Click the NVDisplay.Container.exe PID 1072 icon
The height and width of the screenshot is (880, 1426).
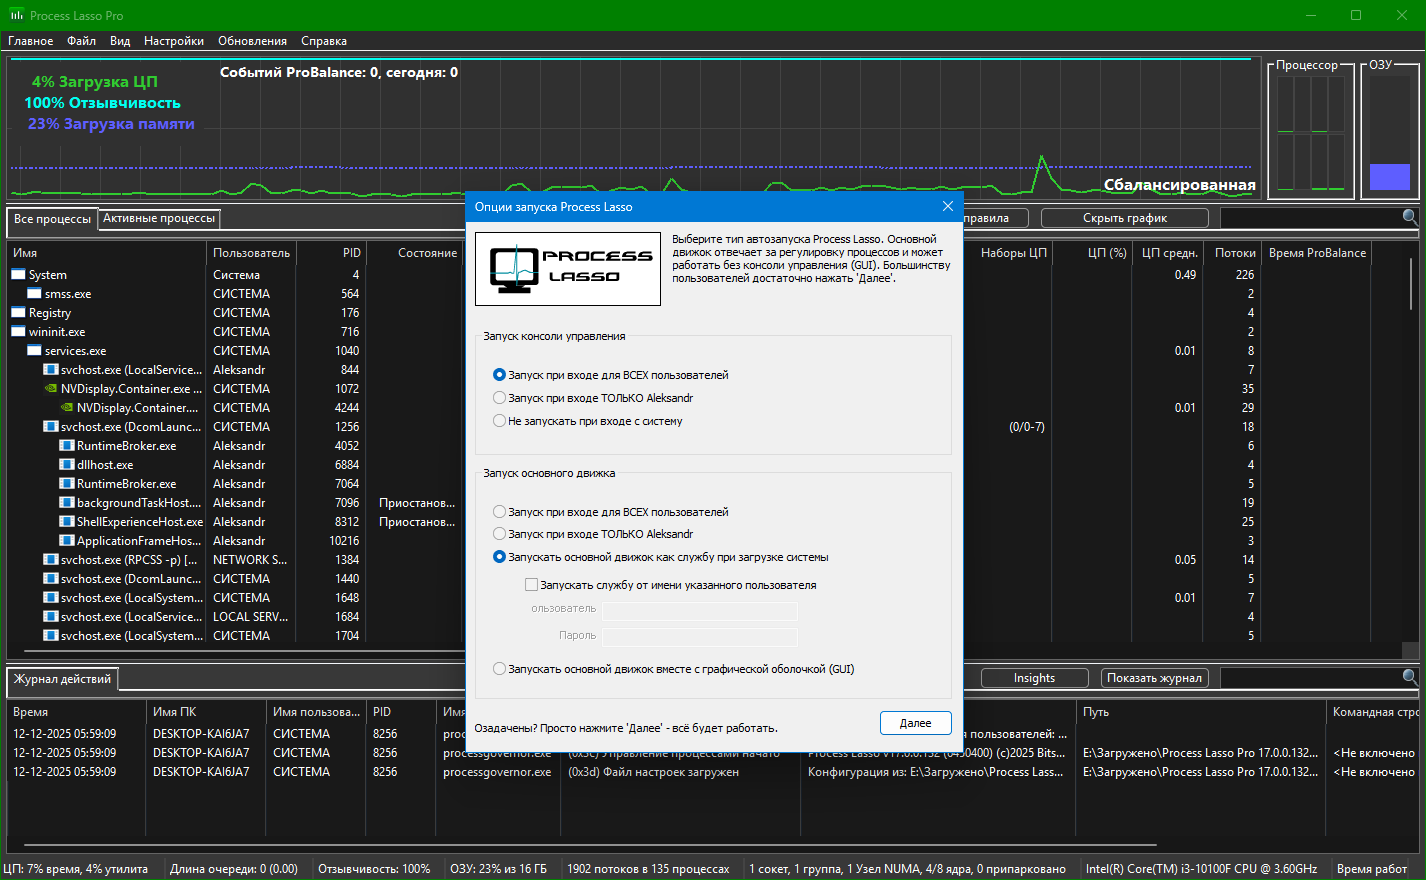click(x=51, y=389)
